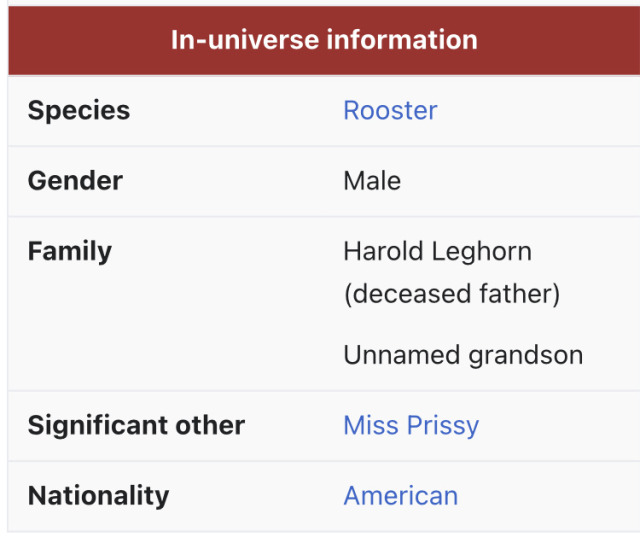
Task: Open the Rooster species link
Action: [x=390, y=110]
